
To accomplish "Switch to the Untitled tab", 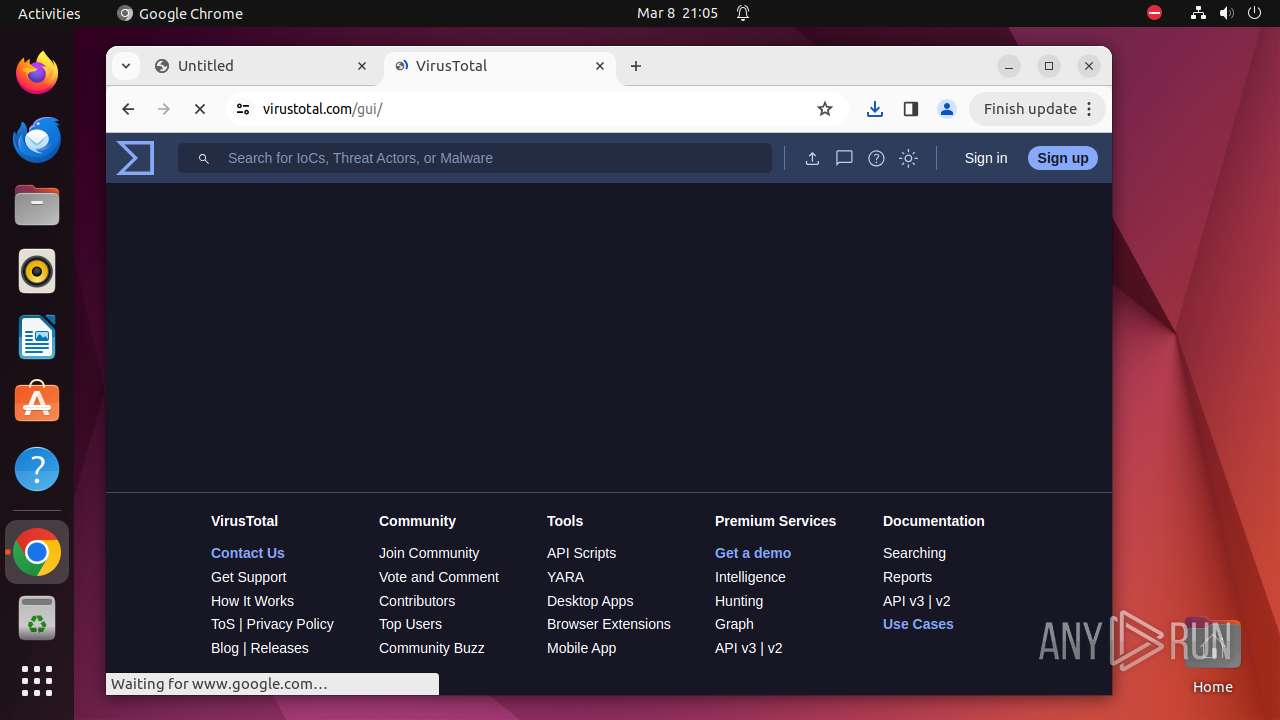I will click(260, 66).
